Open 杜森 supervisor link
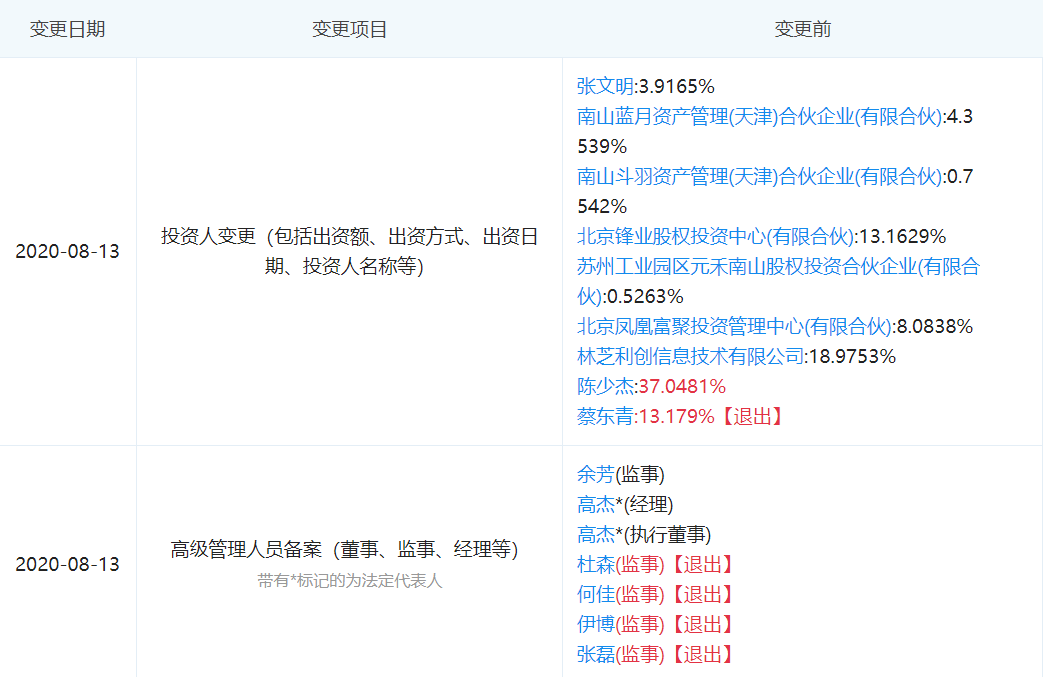This screenshot has width=1043, height=677. (595, 565)
